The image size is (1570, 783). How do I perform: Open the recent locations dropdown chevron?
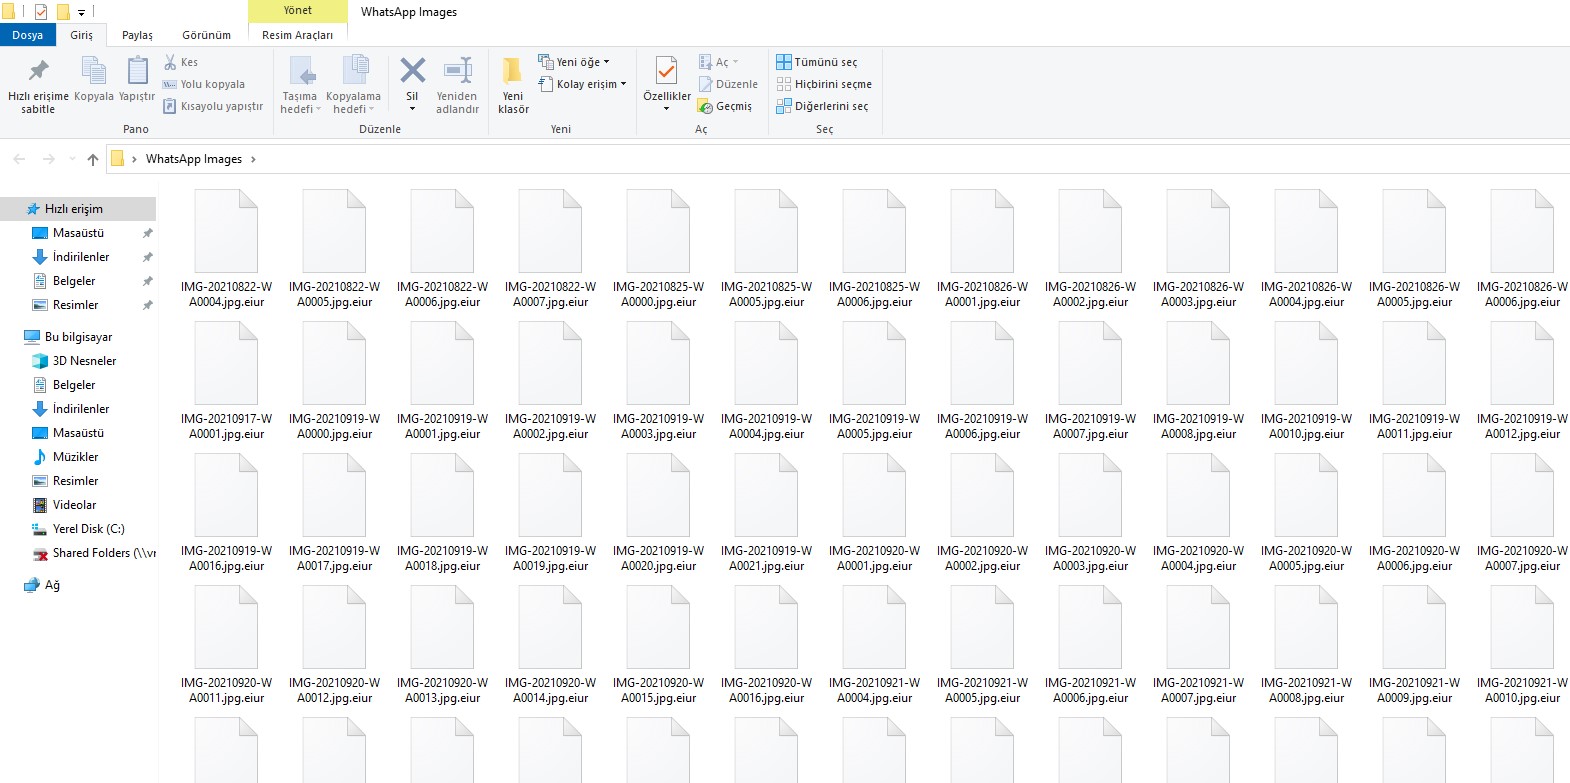coord(72,159)
